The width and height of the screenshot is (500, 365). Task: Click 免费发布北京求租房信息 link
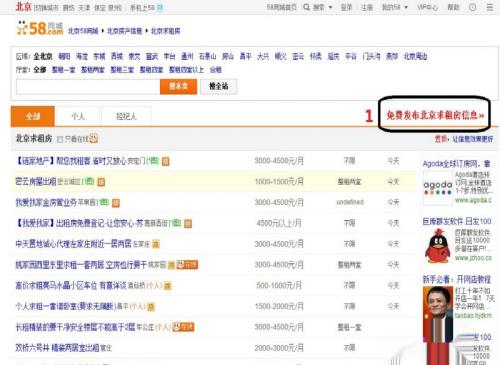(435, 115)
